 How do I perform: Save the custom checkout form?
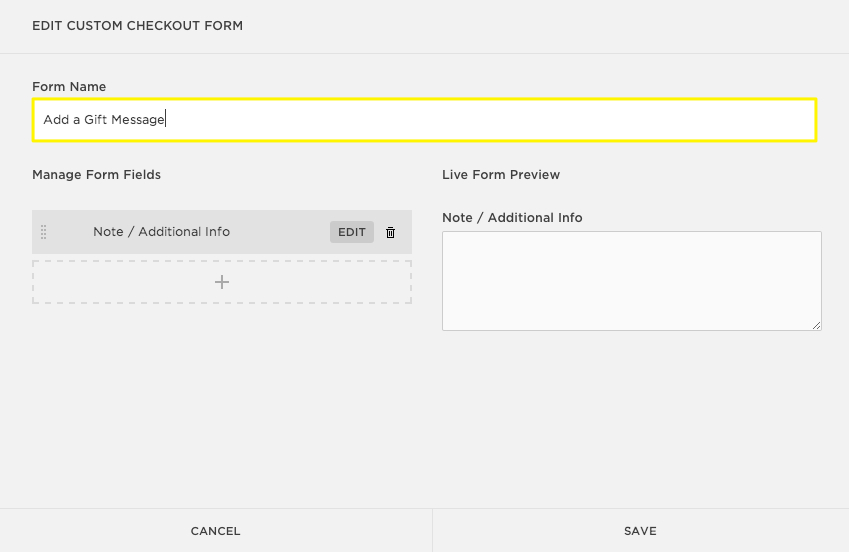coord(640,531)
